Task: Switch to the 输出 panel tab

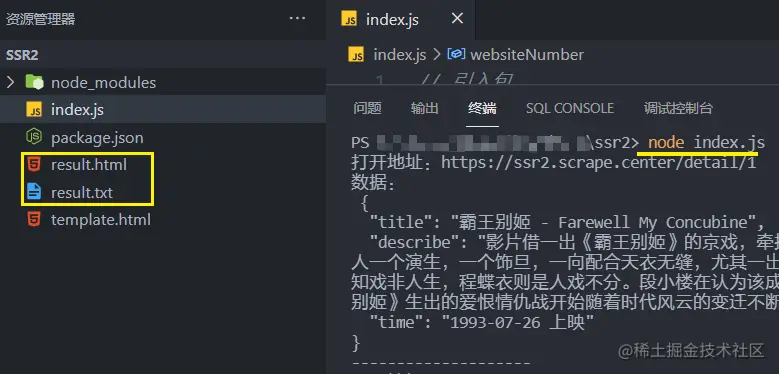Action: [x=425, y=108]
